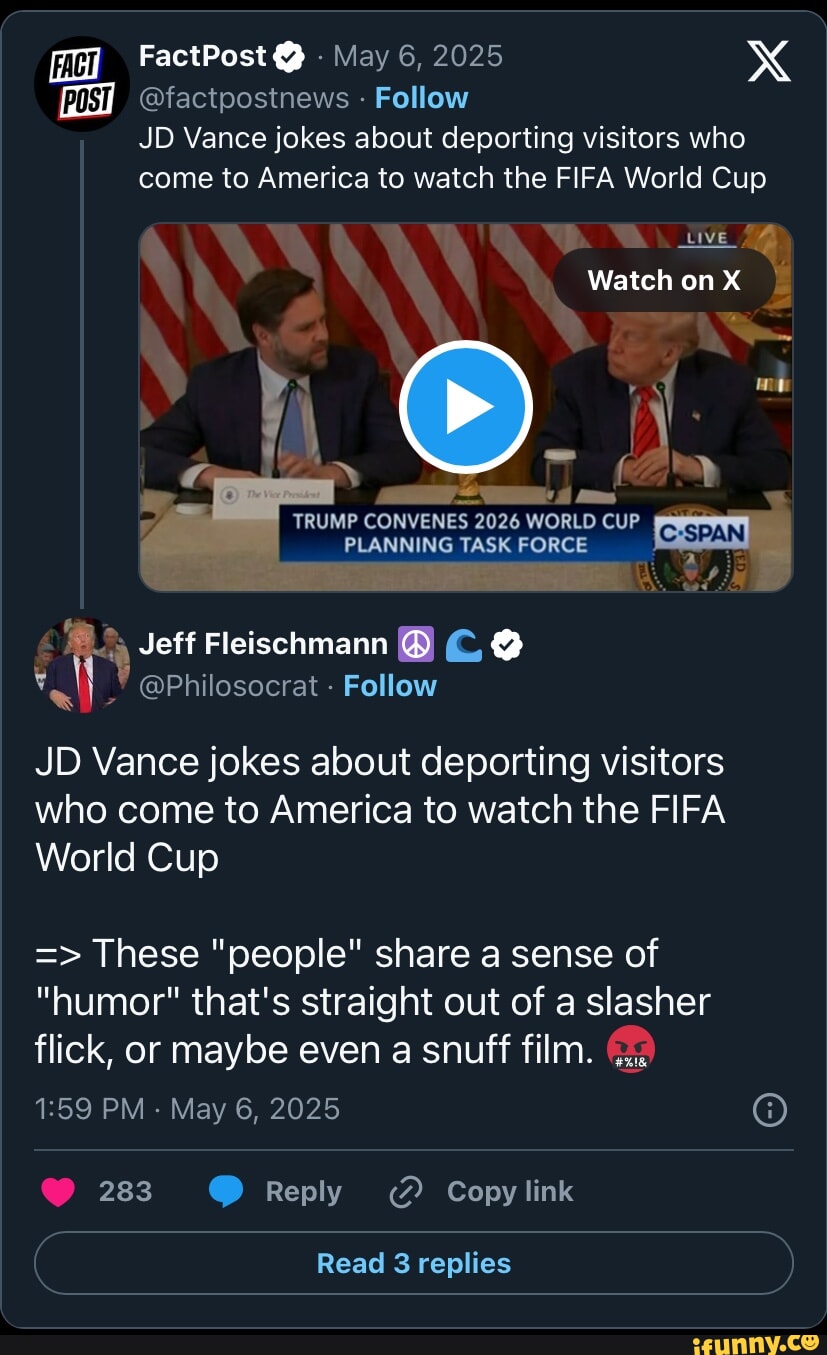Click the verified badge next to FactPost
The image size is (827, 1355).
pos(289,56)
